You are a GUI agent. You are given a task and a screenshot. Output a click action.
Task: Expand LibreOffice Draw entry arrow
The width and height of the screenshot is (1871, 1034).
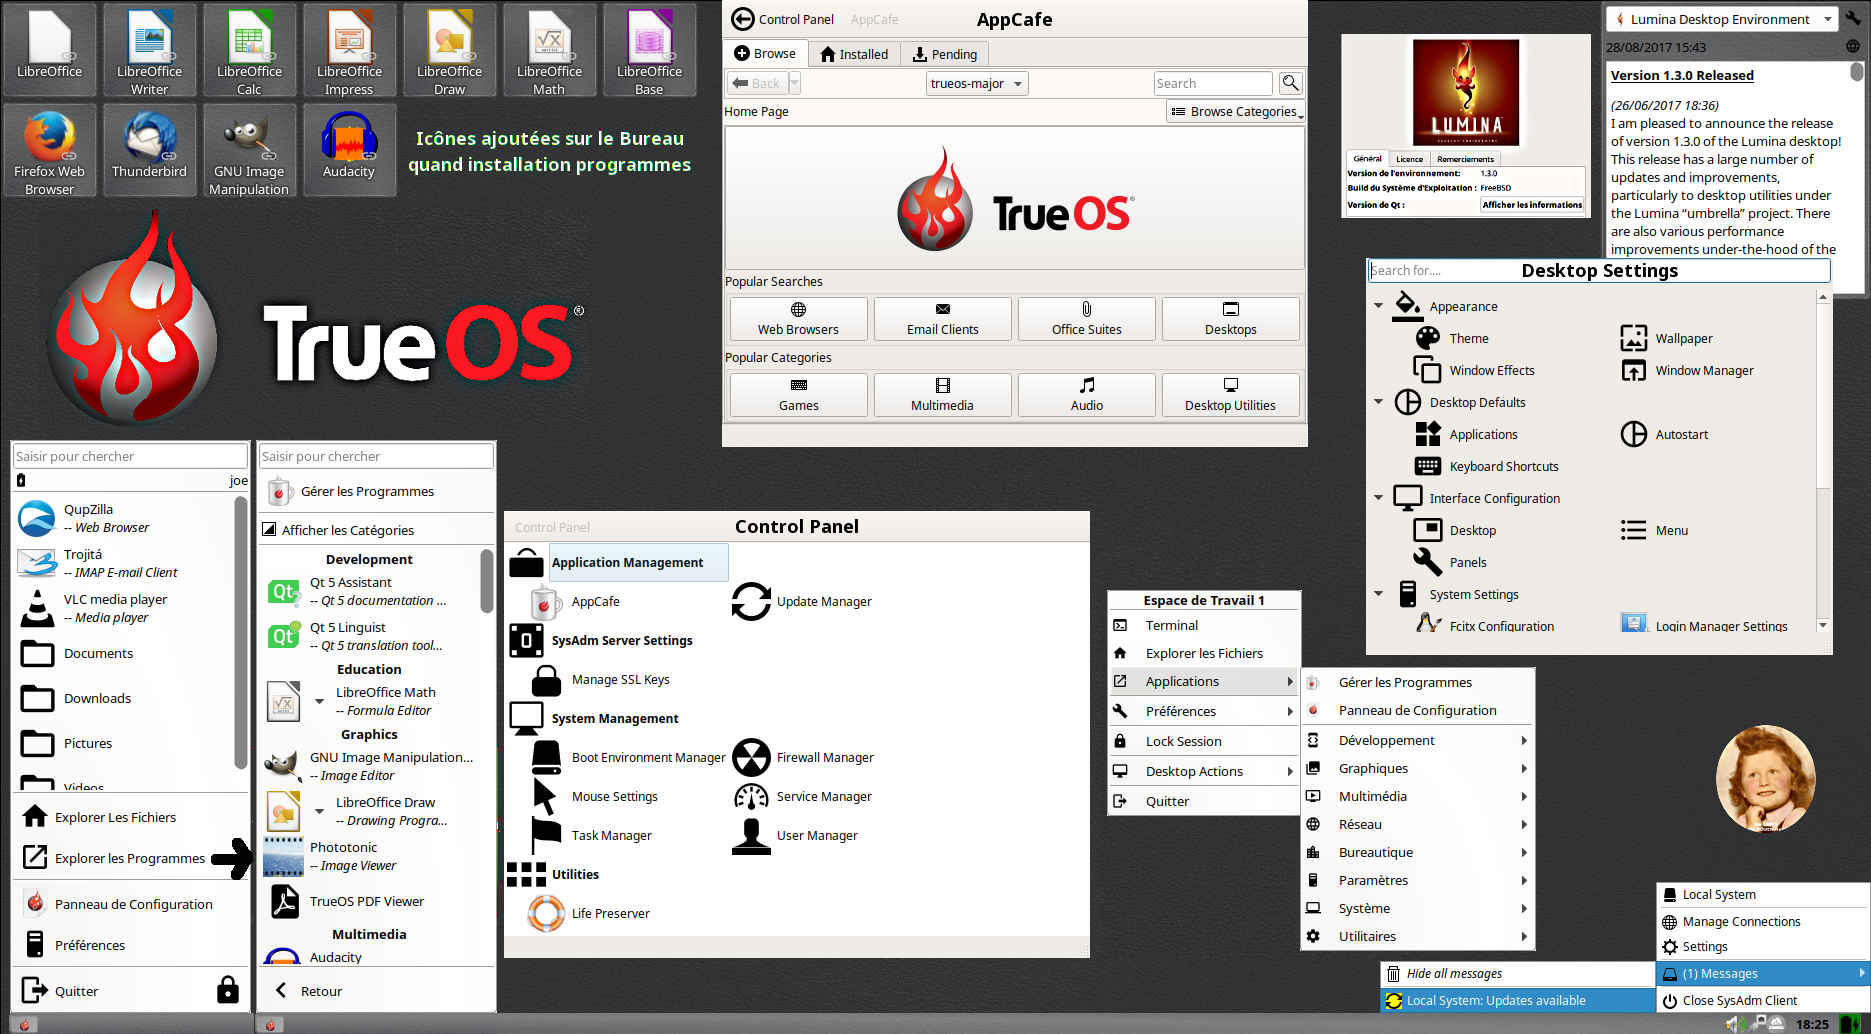319,811
